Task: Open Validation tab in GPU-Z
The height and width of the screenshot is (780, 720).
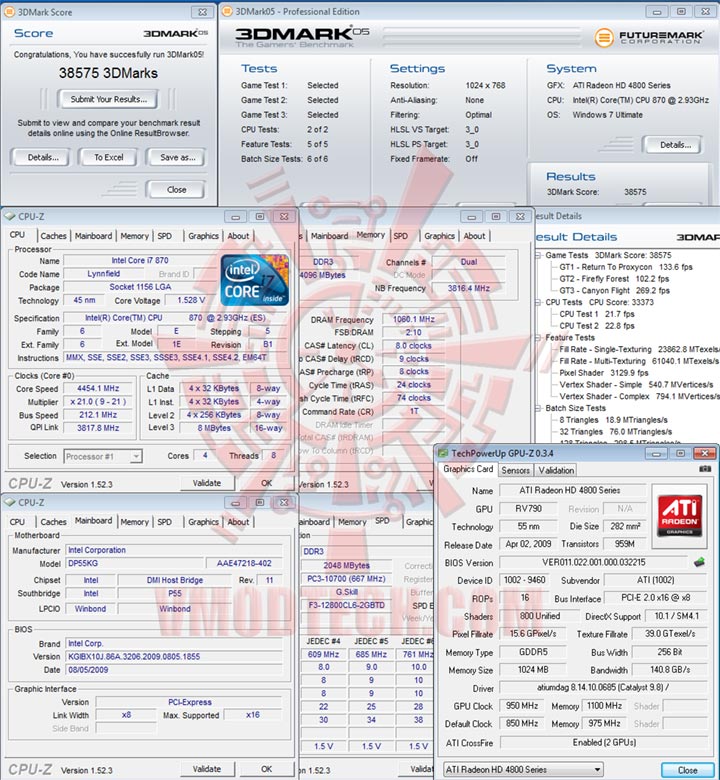Action: pos(556,470)
